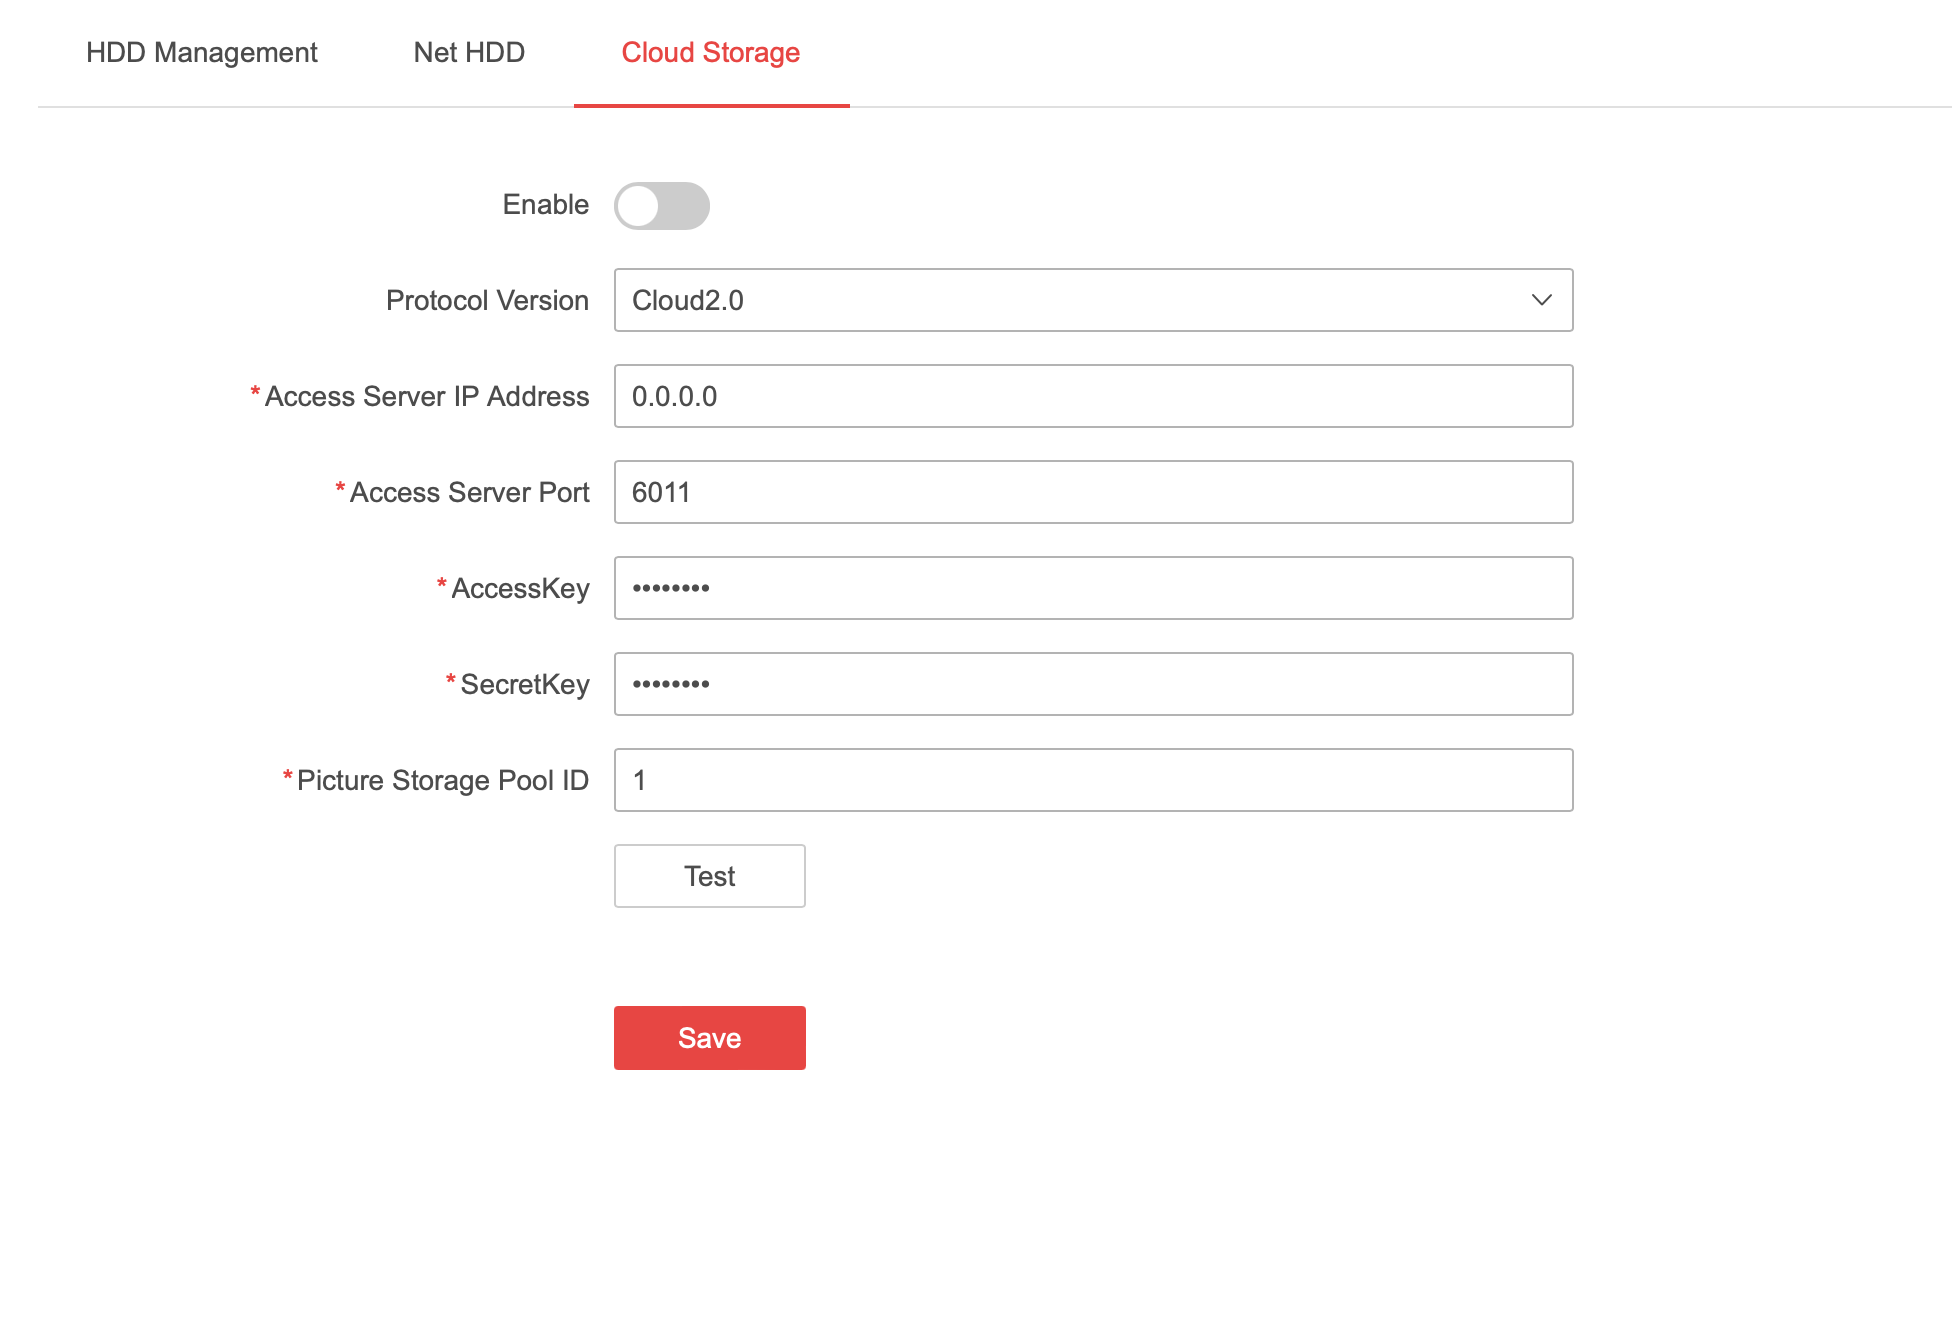
Task: Open the Protocol Version dropdown
Action: [1092, 300]
